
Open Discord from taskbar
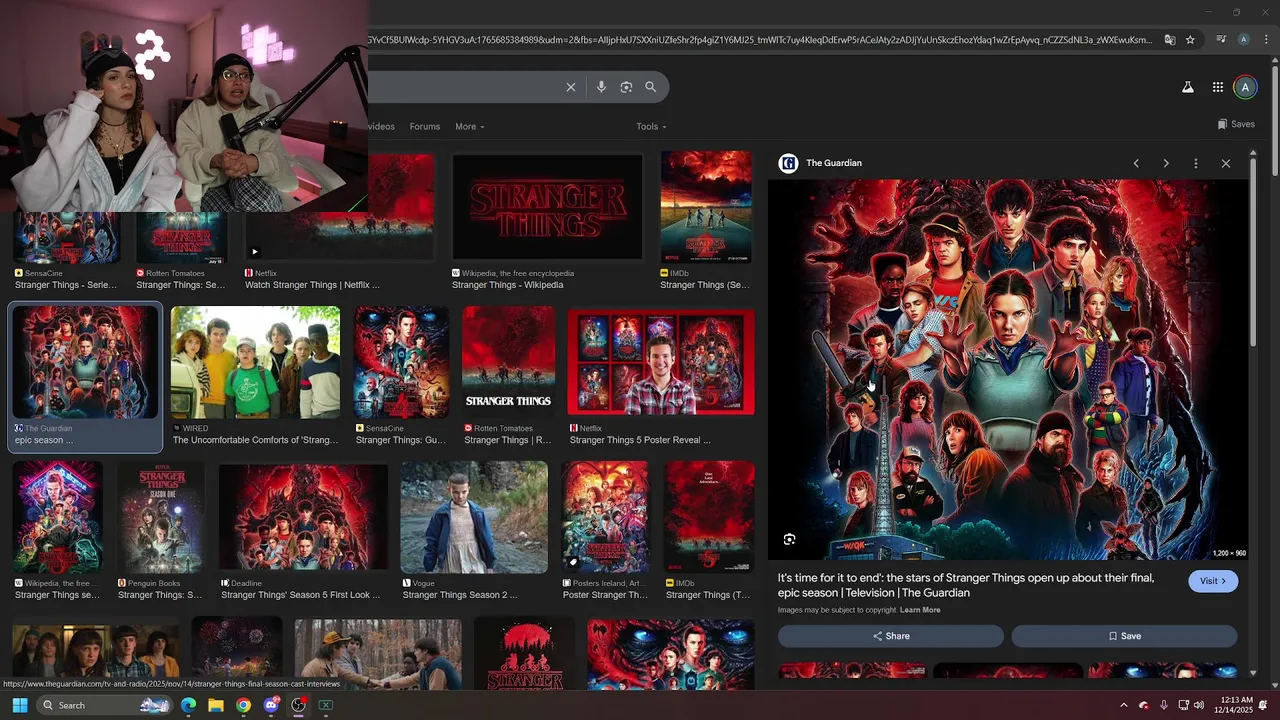point(271,705)
